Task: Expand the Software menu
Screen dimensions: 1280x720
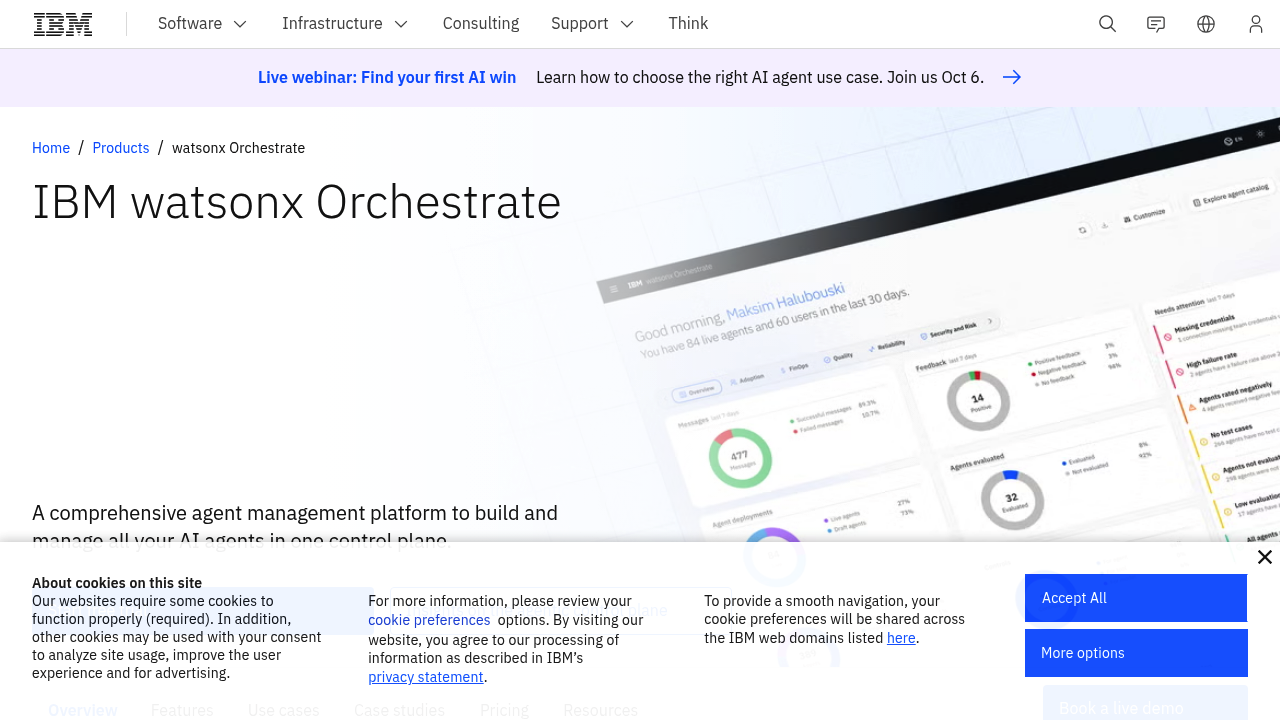Action: (x=203, y=24)
